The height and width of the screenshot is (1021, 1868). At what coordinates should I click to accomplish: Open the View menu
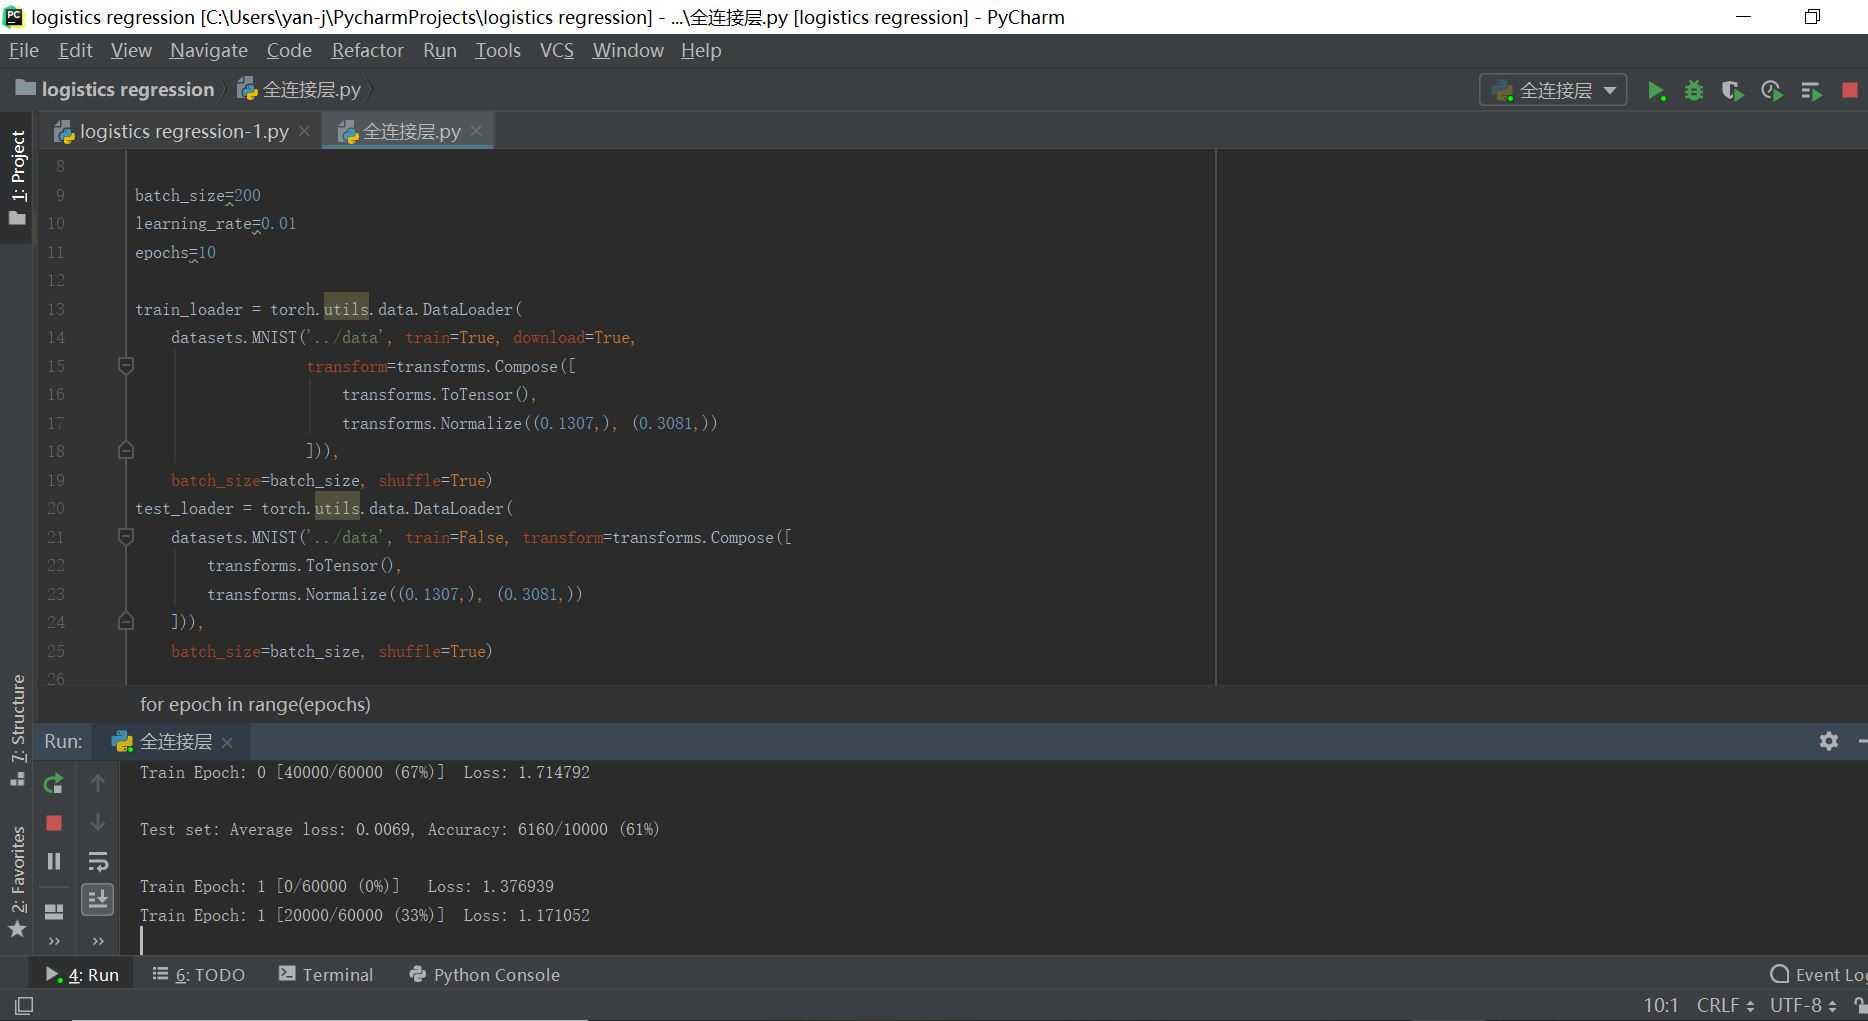131,50
